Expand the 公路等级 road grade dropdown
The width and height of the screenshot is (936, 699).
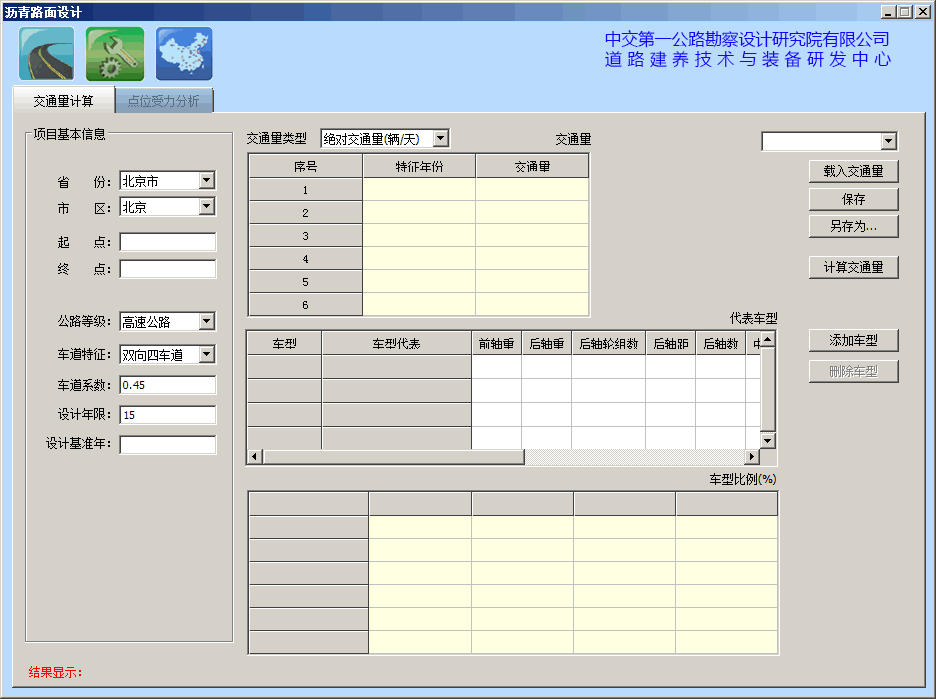pyautogui.click(x=206, y=322)
